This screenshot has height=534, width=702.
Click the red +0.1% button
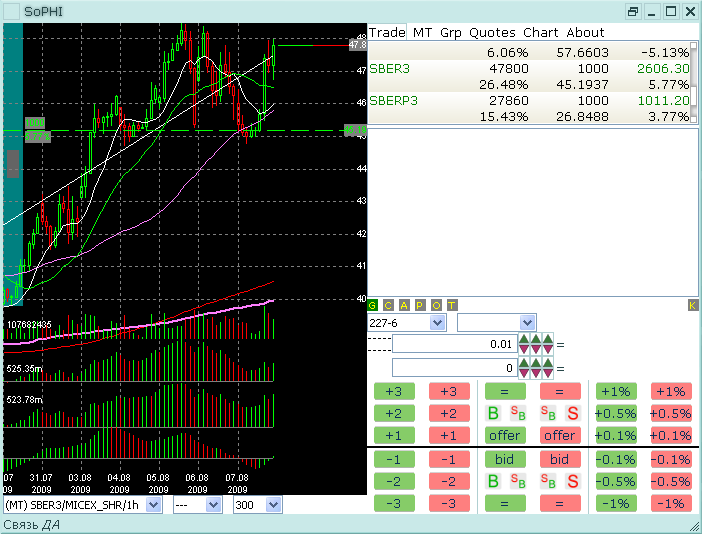(x=671, y=435)
